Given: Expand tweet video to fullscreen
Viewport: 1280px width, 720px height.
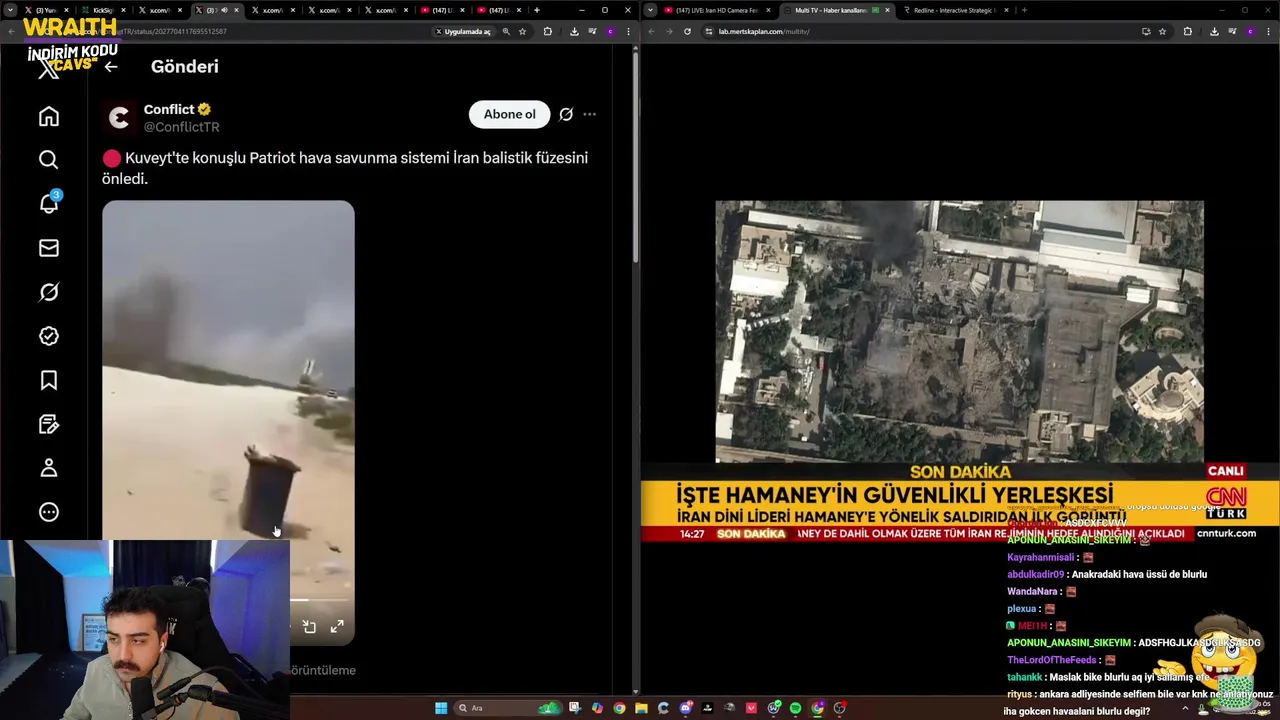Looking at the screenshot, I should click(x=337, y=627).
